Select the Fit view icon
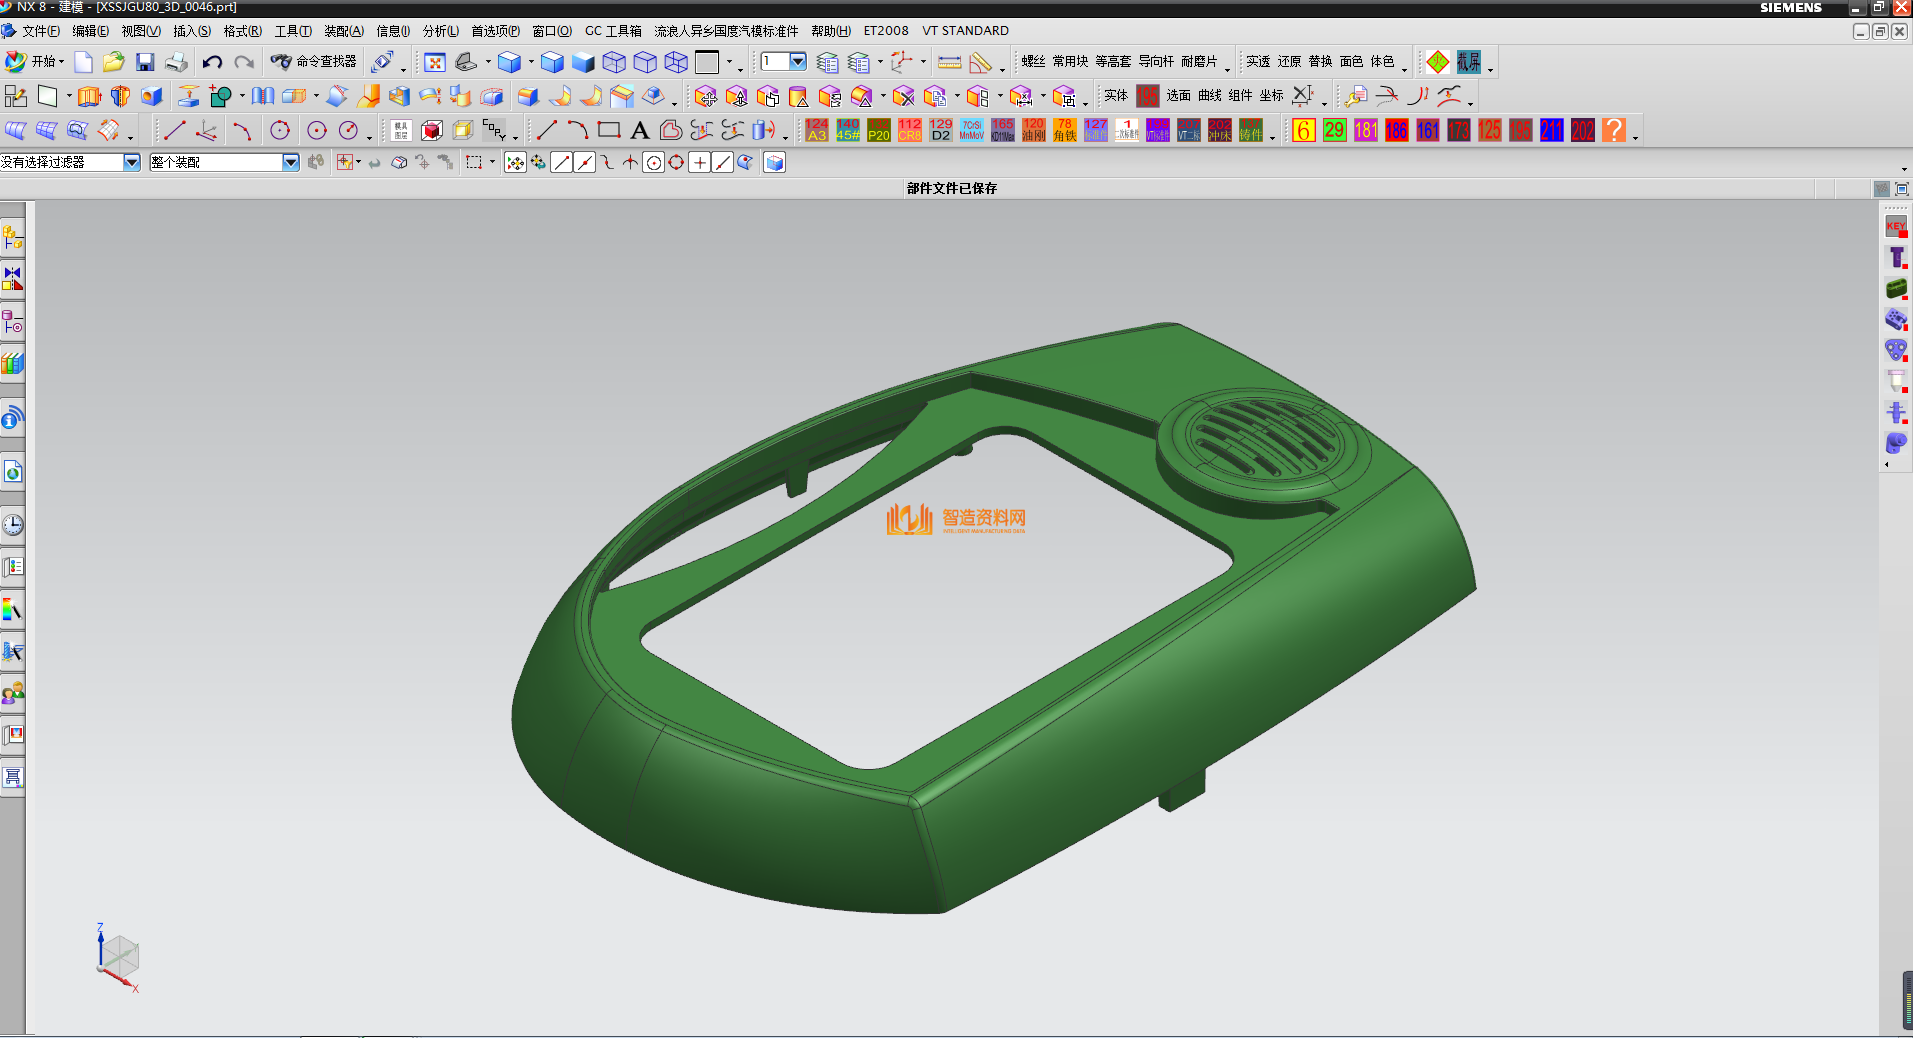 click(x=434, y=62)
